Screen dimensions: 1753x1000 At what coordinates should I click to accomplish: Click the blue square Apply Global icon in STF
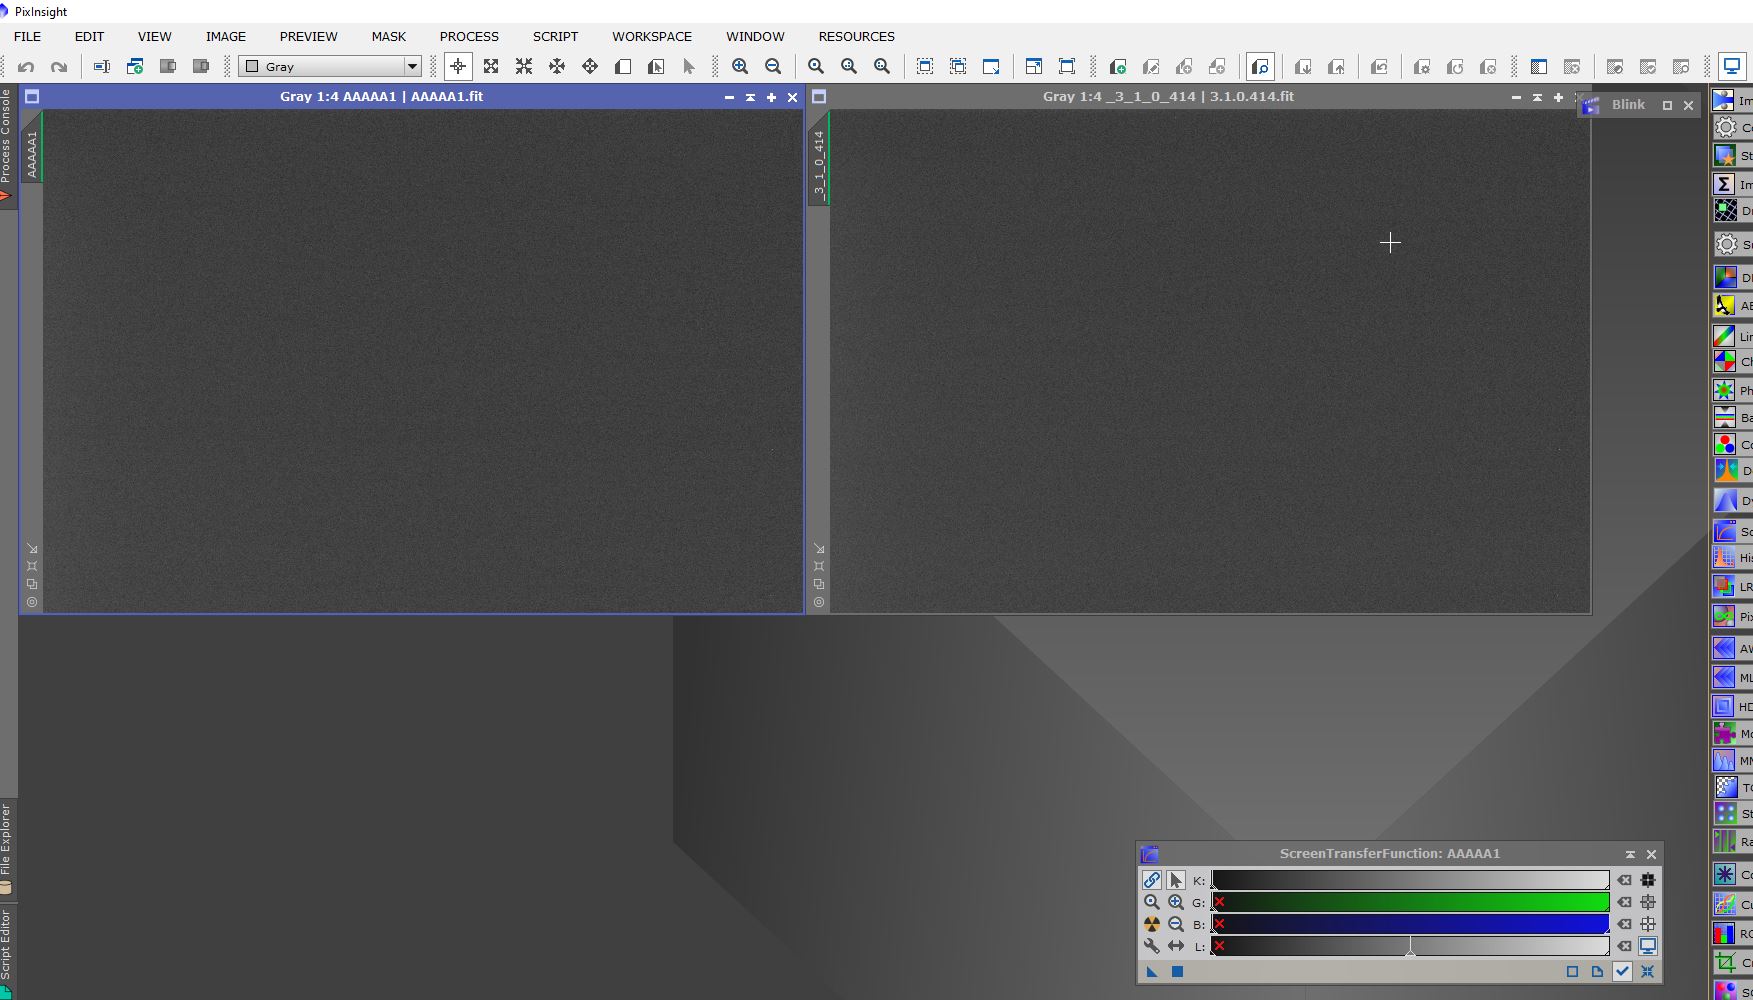pos(1177,971)
